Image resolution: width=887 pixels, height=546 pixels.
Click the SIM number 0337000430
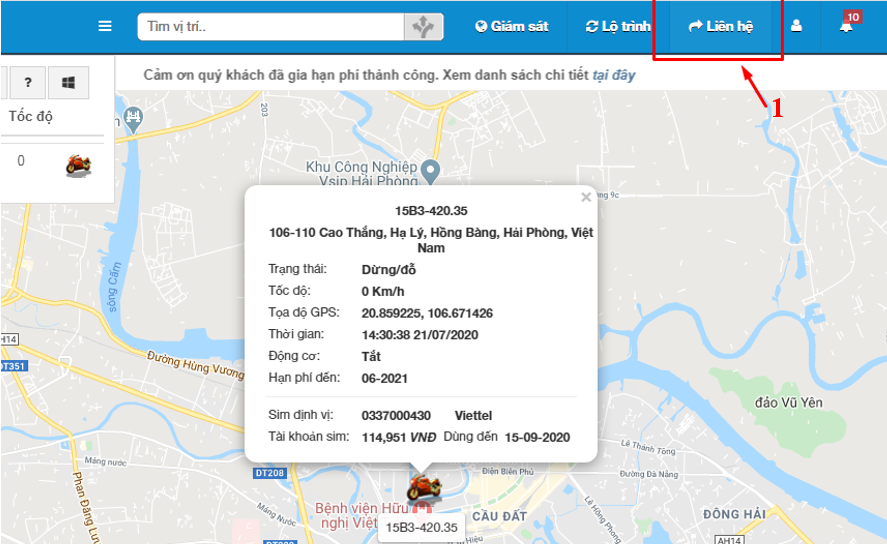(396, 416)
